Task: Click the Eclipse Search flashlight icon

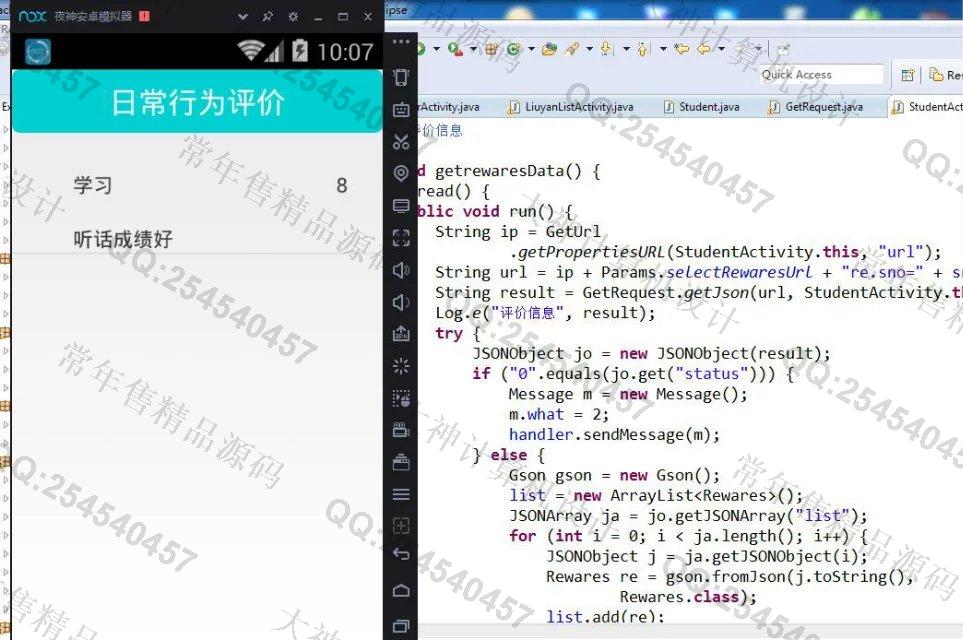Action: click(x=572, y=49)
